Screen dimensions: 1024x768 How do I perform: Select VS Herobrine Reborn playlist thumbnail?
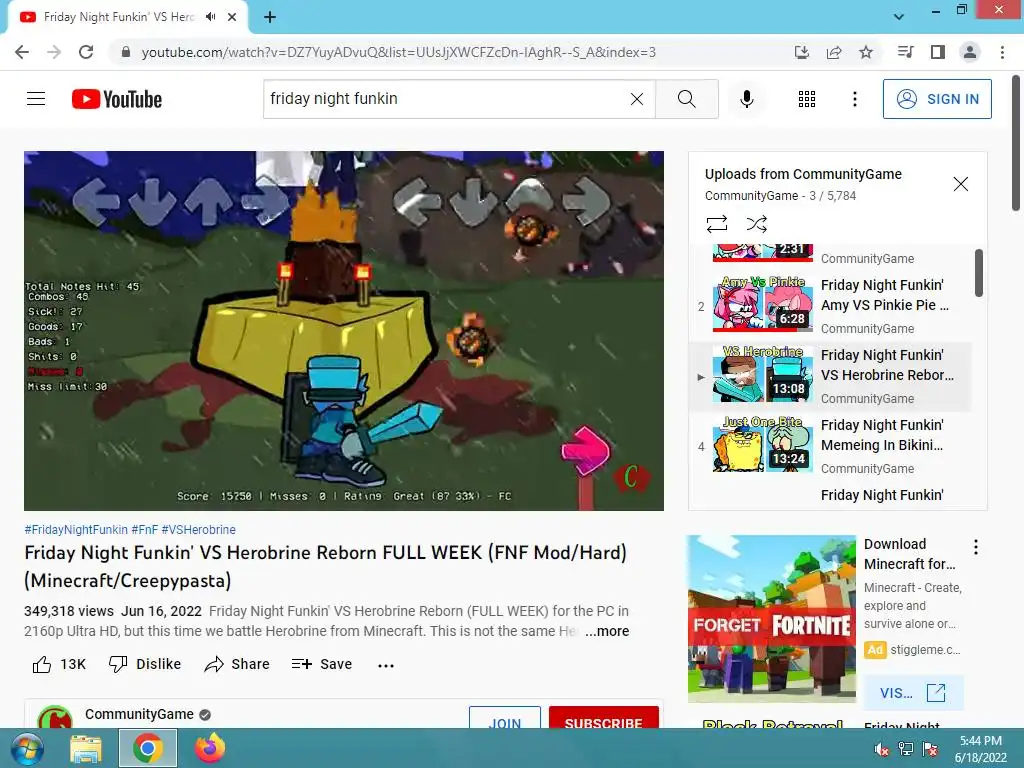pos(763,374)
